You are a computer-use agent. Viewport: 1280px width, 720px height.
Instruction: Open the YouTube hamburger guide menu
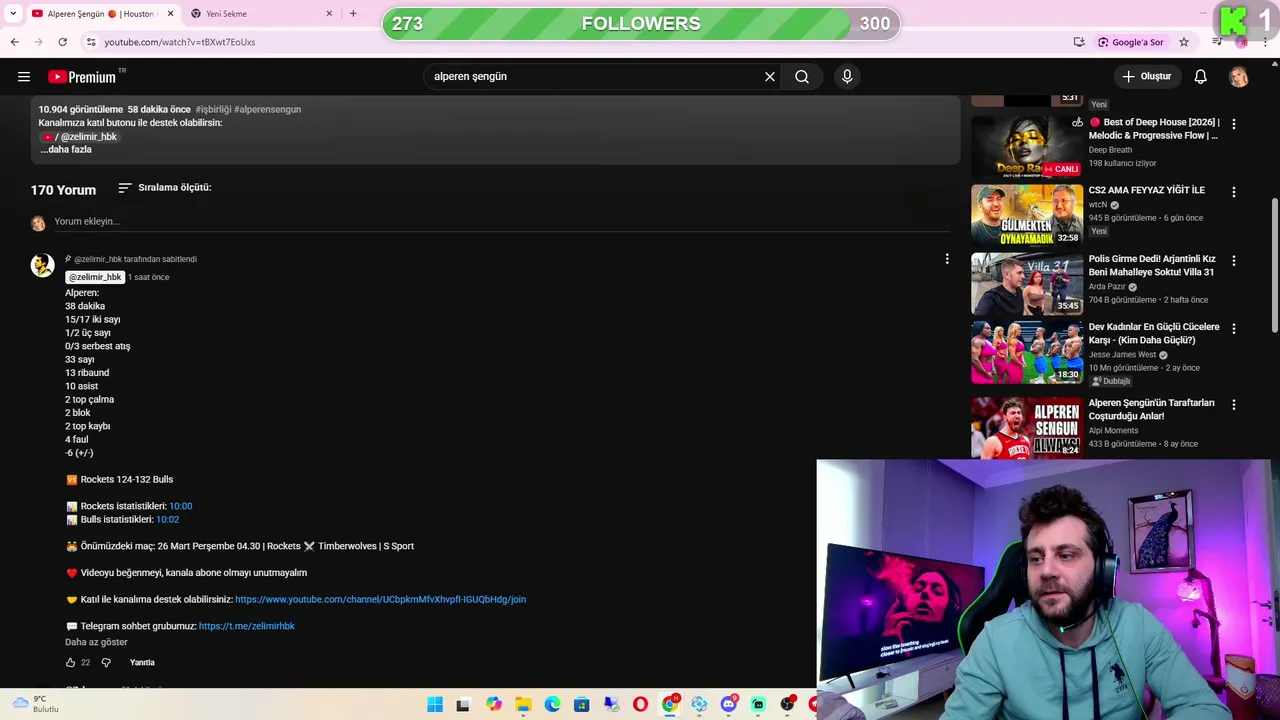[24, 77]
